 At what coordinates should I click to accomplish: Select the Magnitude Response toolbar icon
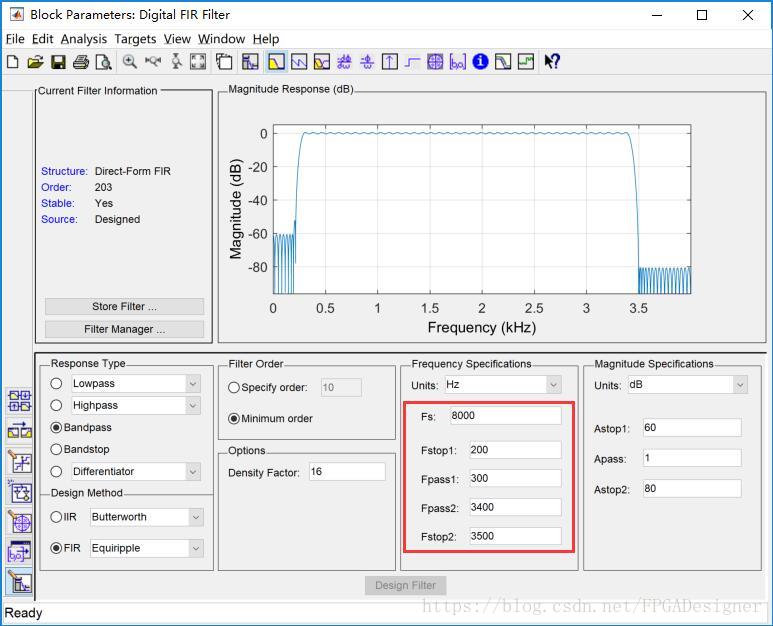tap(276, 62)
